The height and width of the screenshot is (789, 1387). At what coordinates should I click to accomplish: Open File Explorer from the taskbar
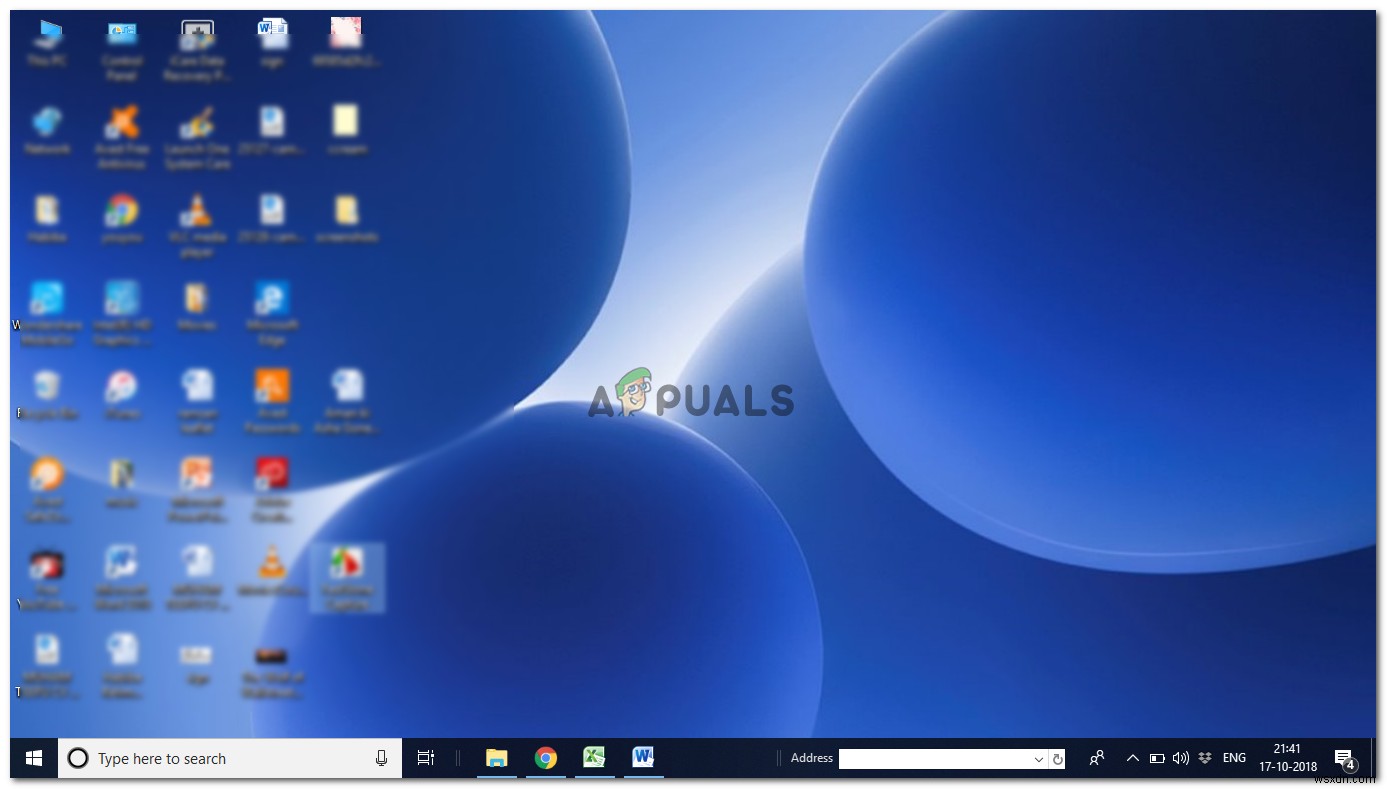(x=496, y=758)
